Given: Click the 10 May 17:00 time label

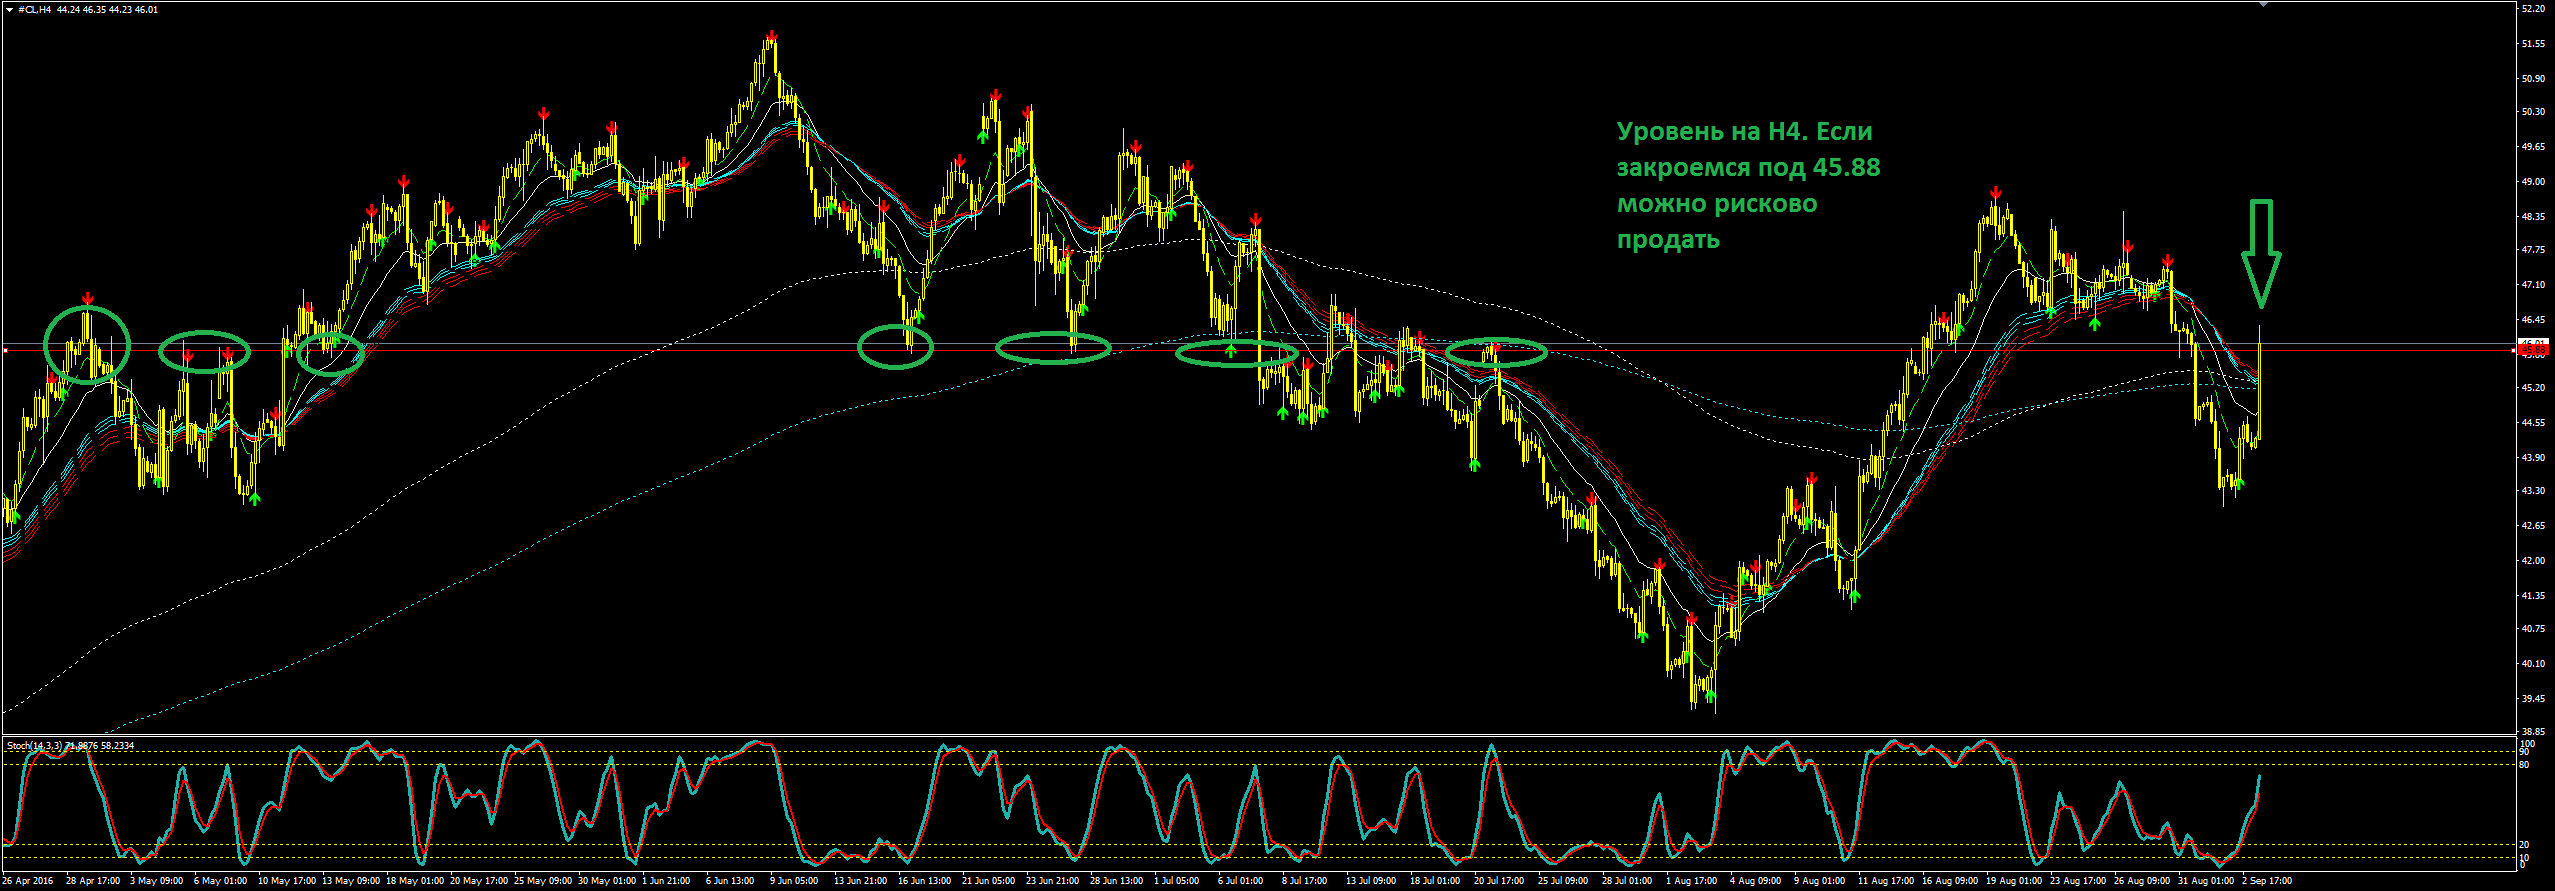Looking at the screenshot, I should (x=287, y=882).
